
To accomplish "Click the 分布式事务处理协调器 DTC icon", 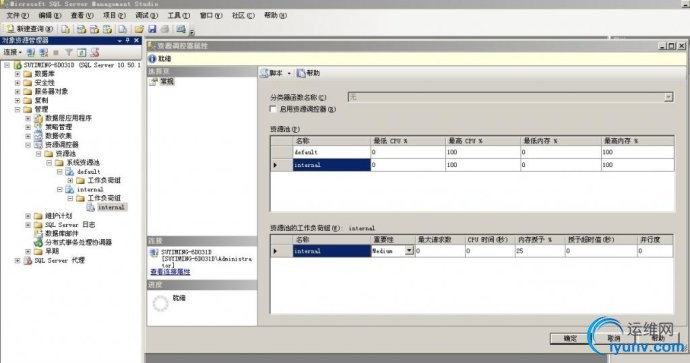I will [x=39, y=242].
